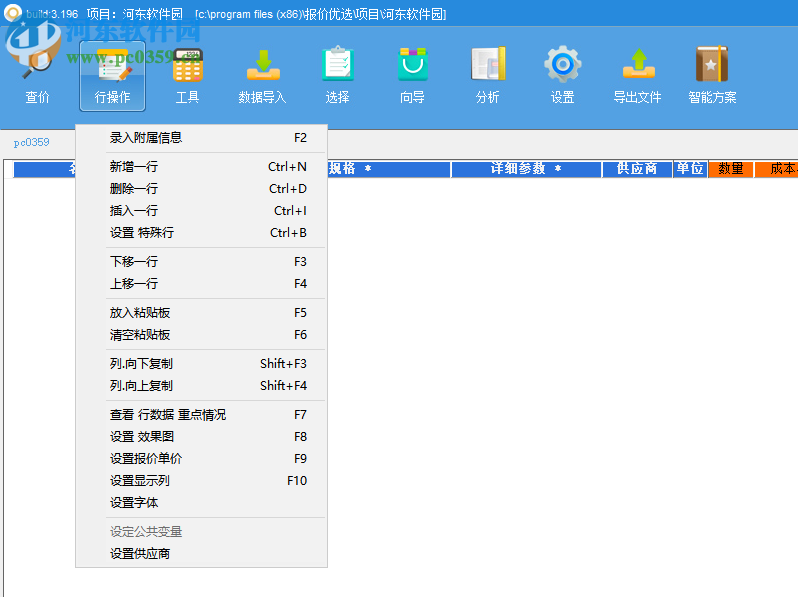Choose 列.向下复制 menu entry

202,363
